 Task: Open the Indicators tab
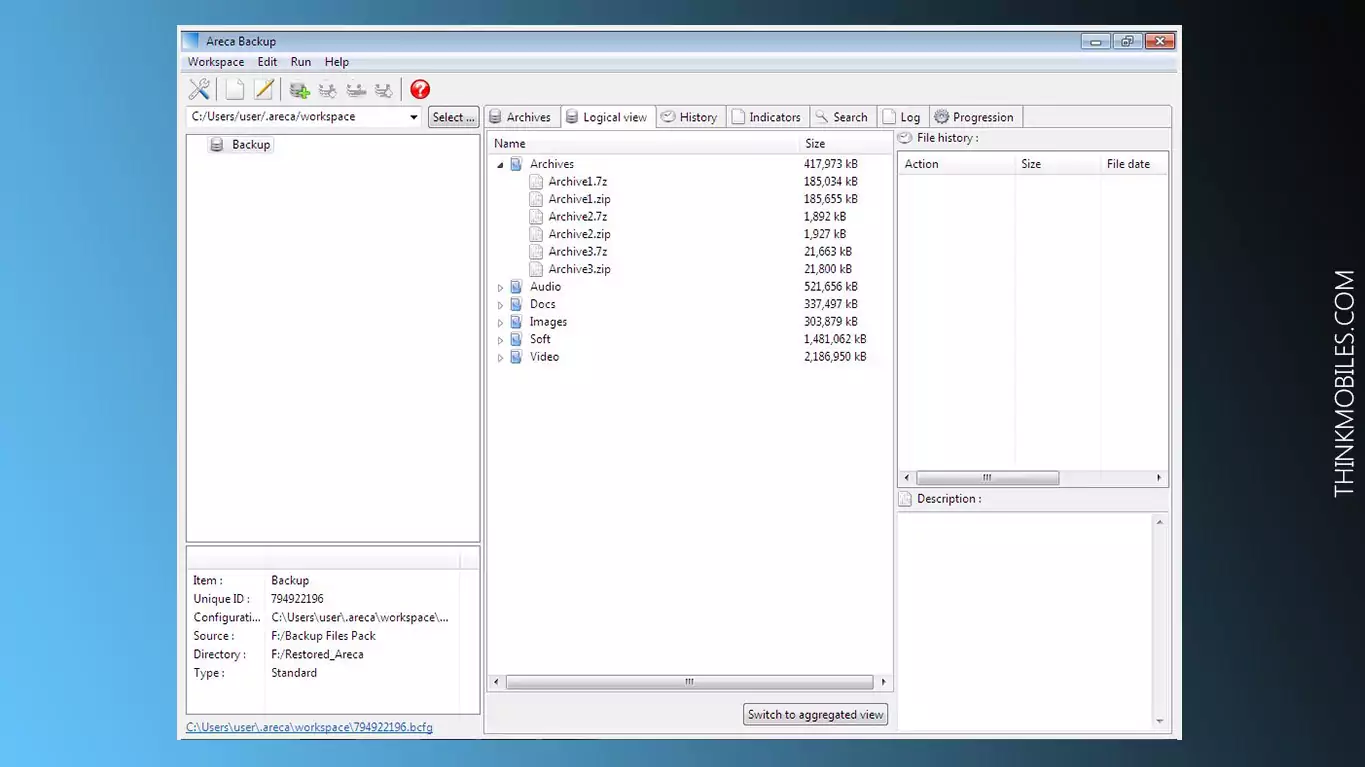point(767,117)
